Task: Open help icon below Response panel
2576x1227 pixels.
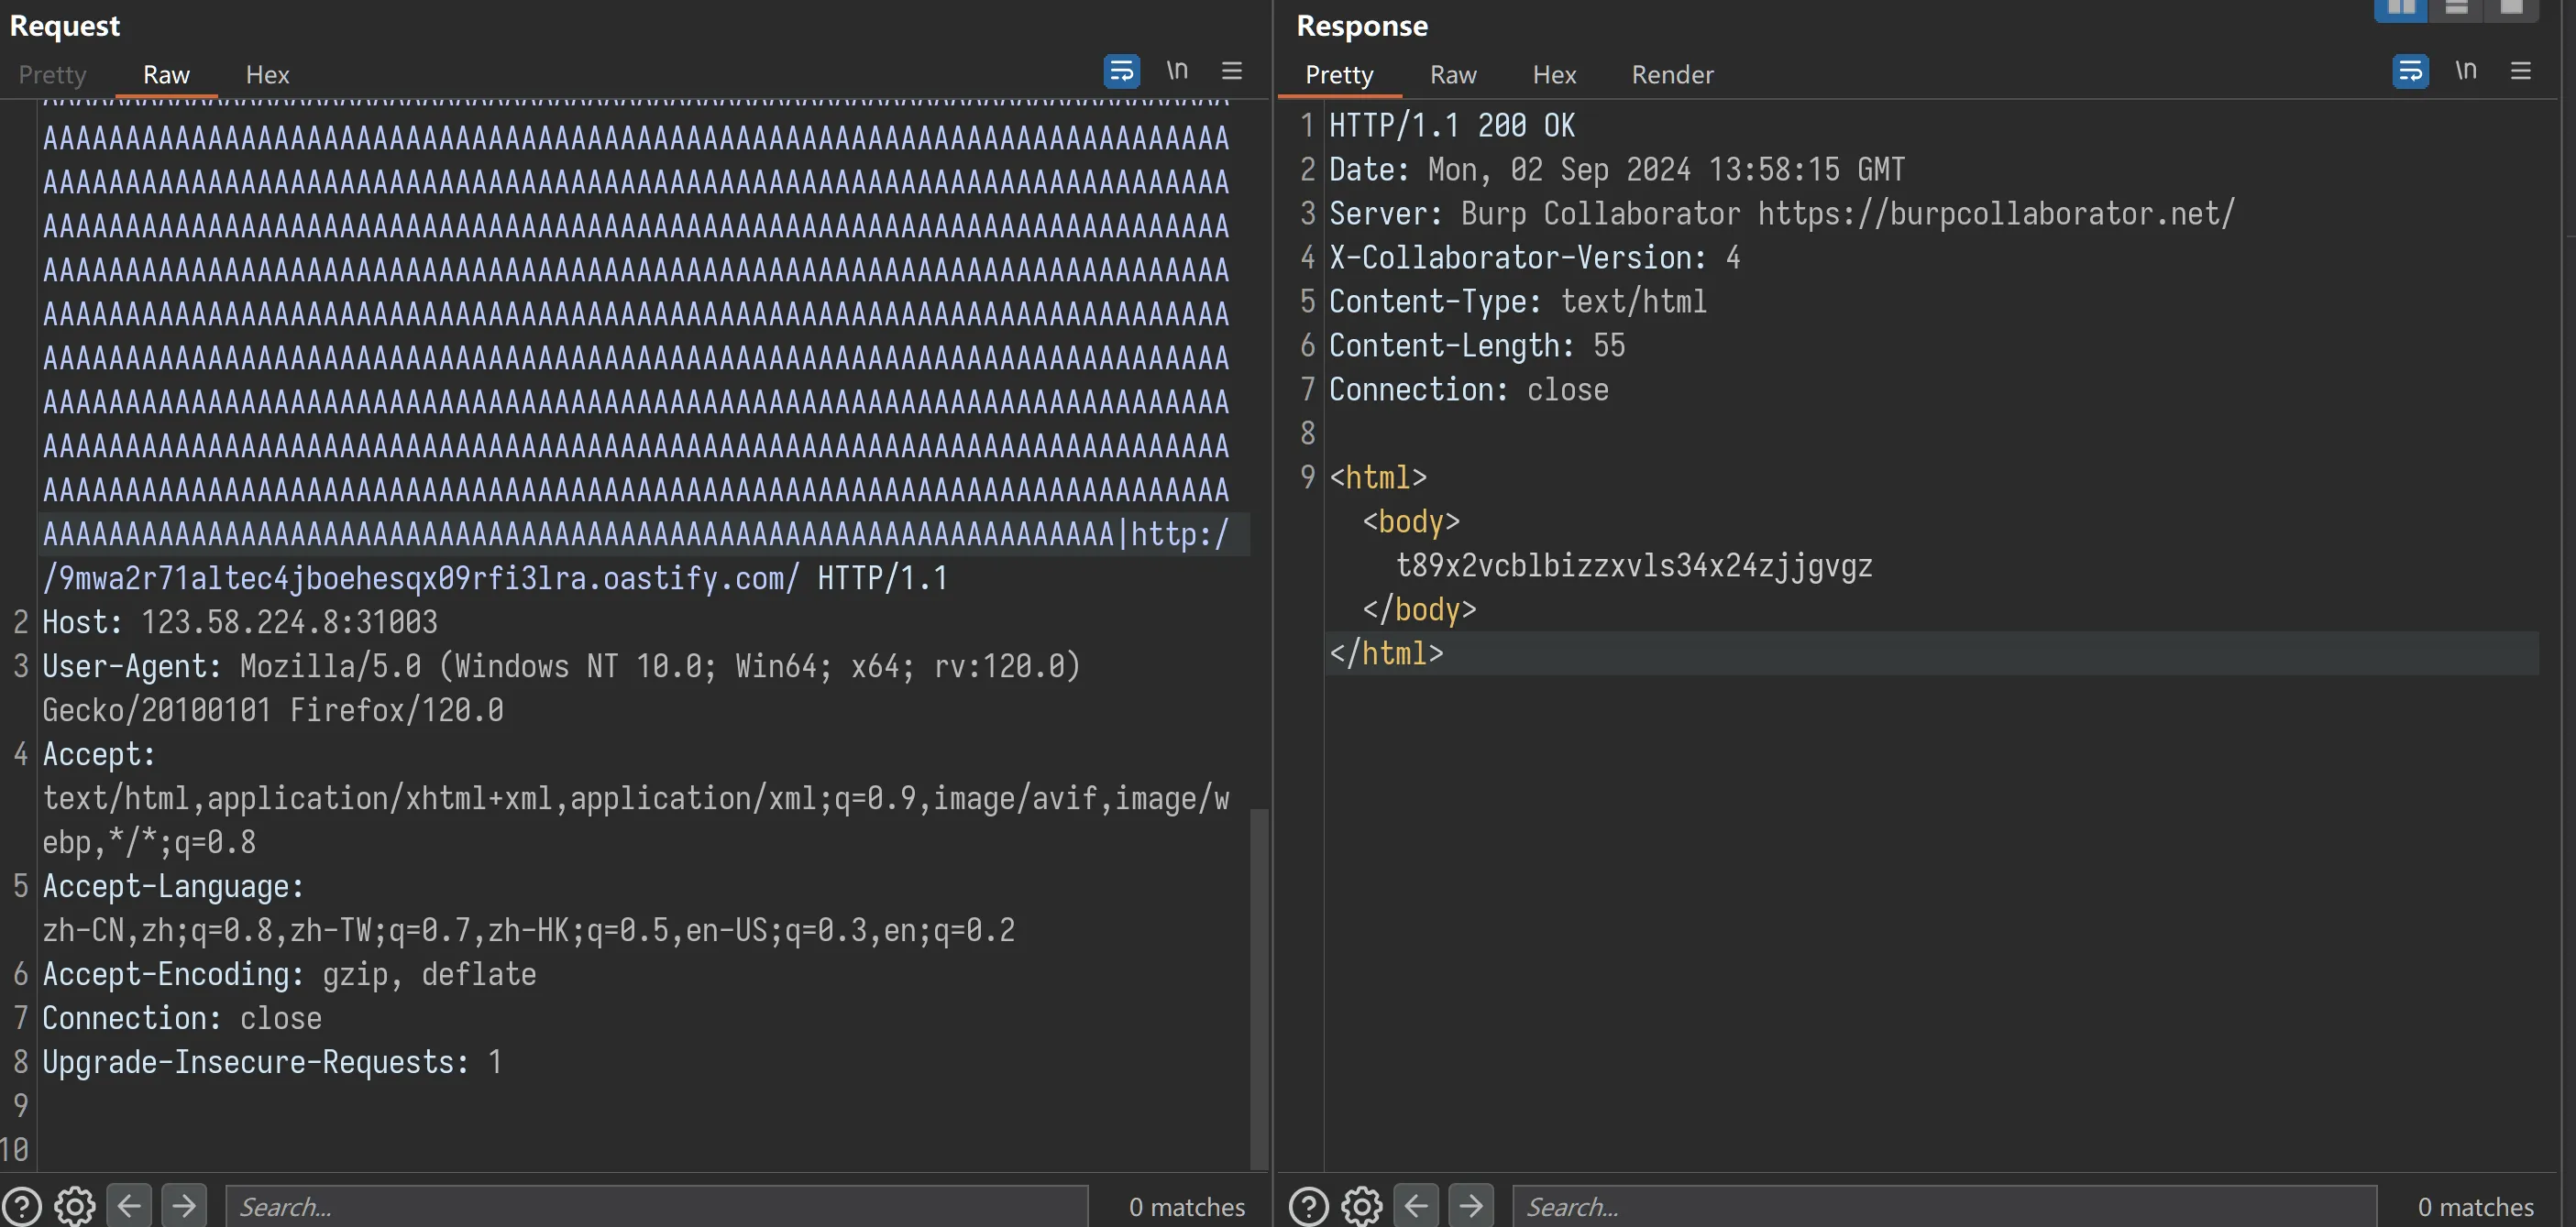Action: point(1309,1205)
